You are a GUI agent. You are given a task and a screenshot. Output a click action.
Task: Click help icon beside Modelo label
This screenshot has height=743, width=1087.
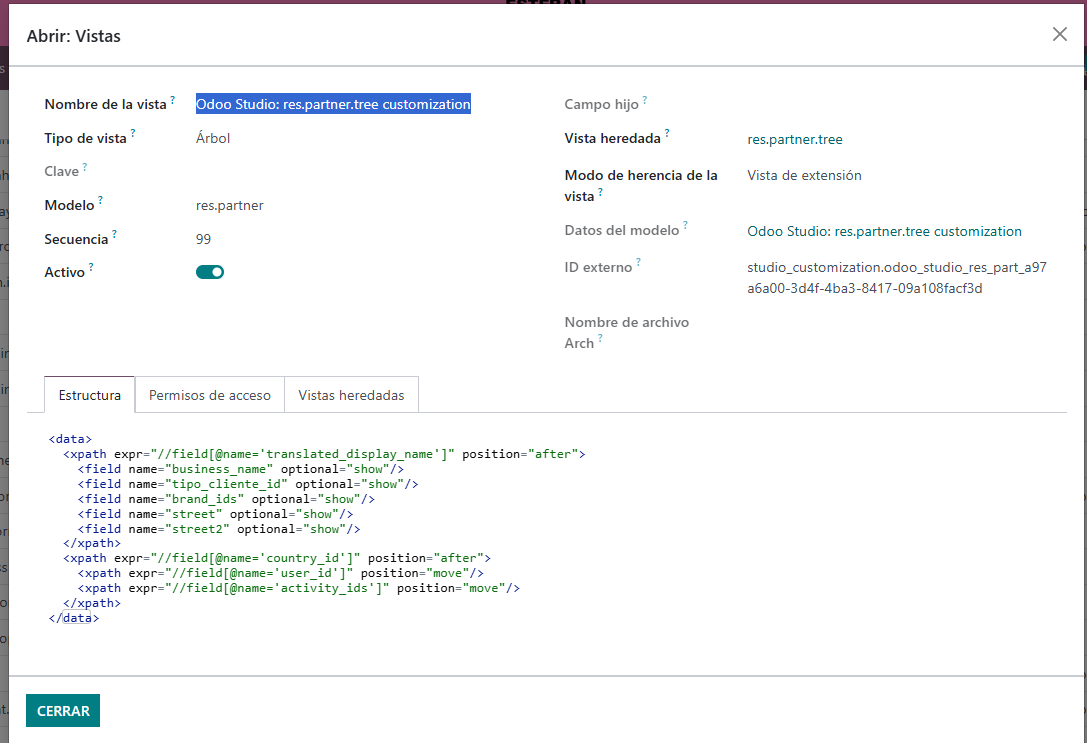(100, 200)
